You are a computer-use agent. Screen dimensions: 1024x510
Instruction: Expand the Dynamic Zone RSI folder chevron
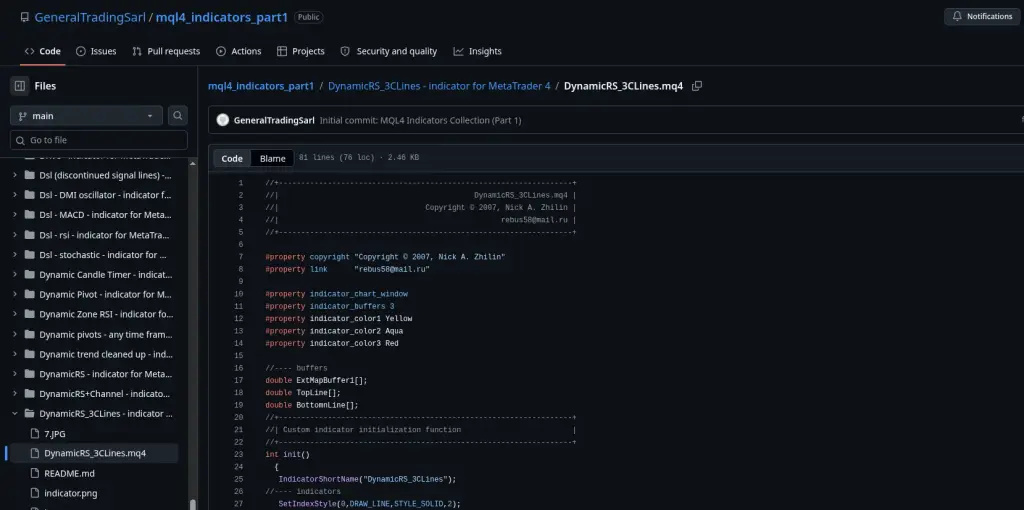tap(15, 314)
